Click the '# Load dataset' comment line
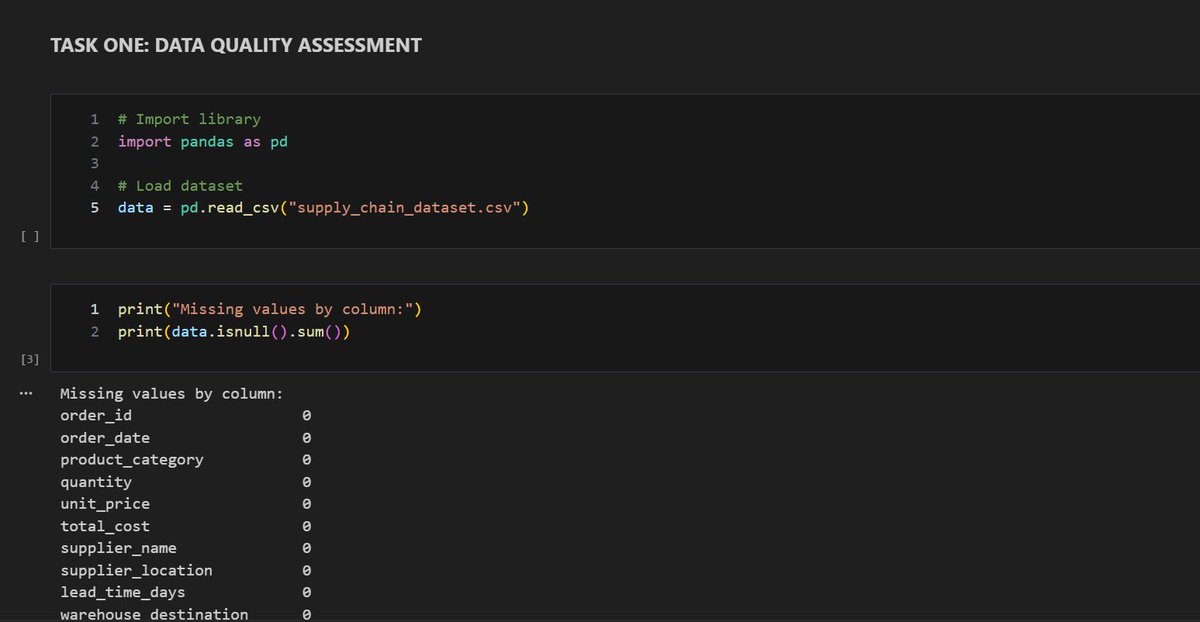This screenshot has width=1200, height=622. (x=180, y=185)
